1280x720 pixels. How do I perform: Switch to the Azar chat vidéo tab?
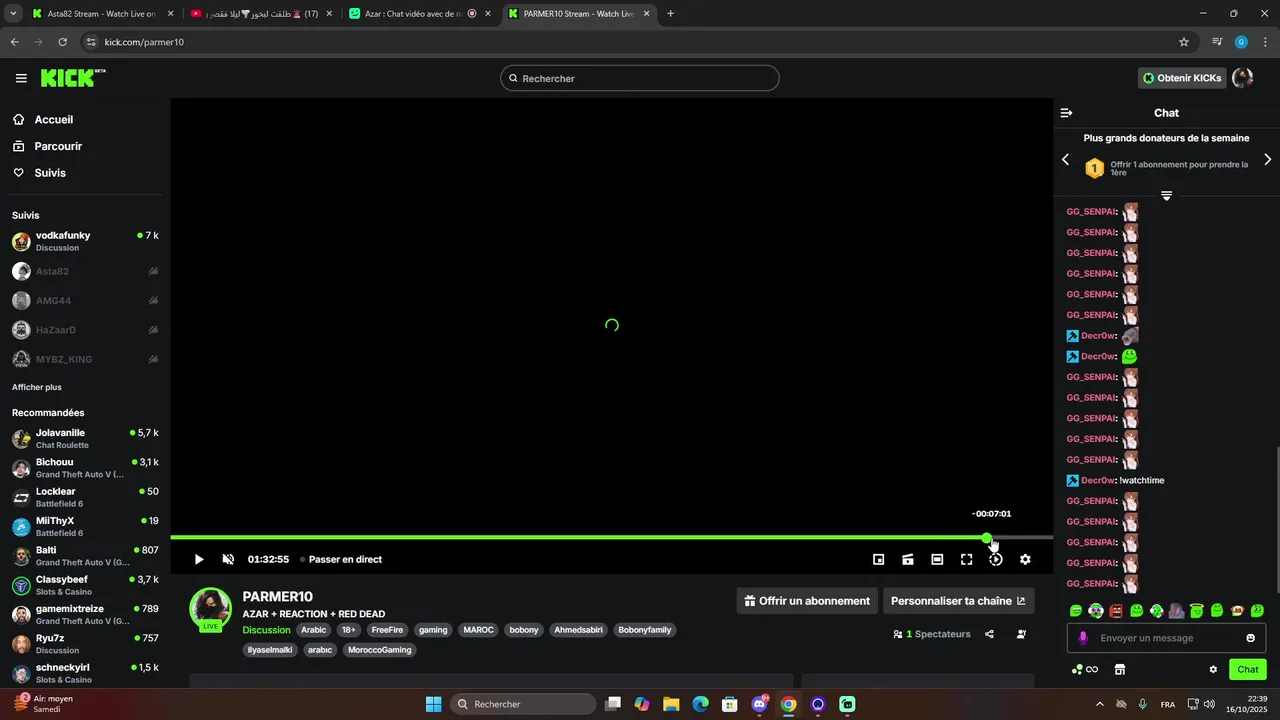pos(419,14)
